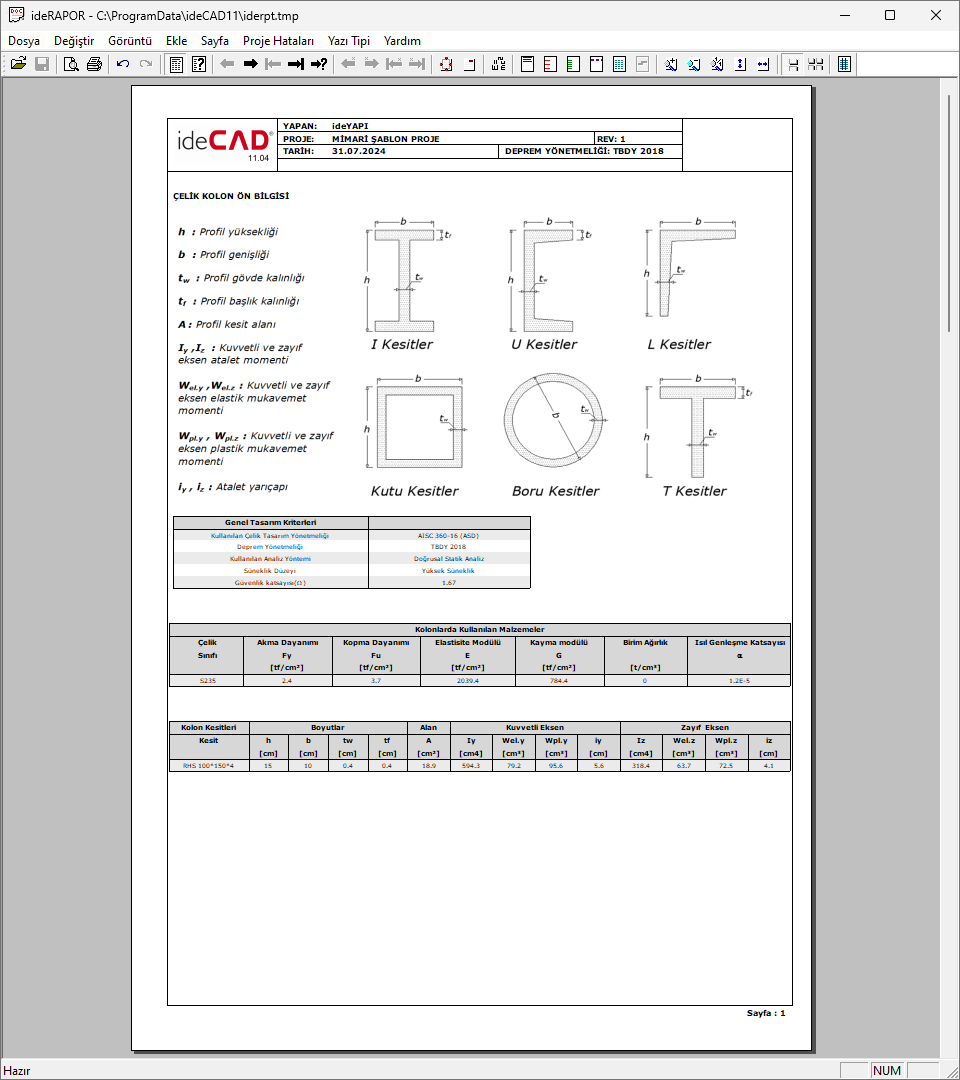This screenshot has height=1080, width=960.
Task: Click the open file folder icon
Action: [18, 64]
